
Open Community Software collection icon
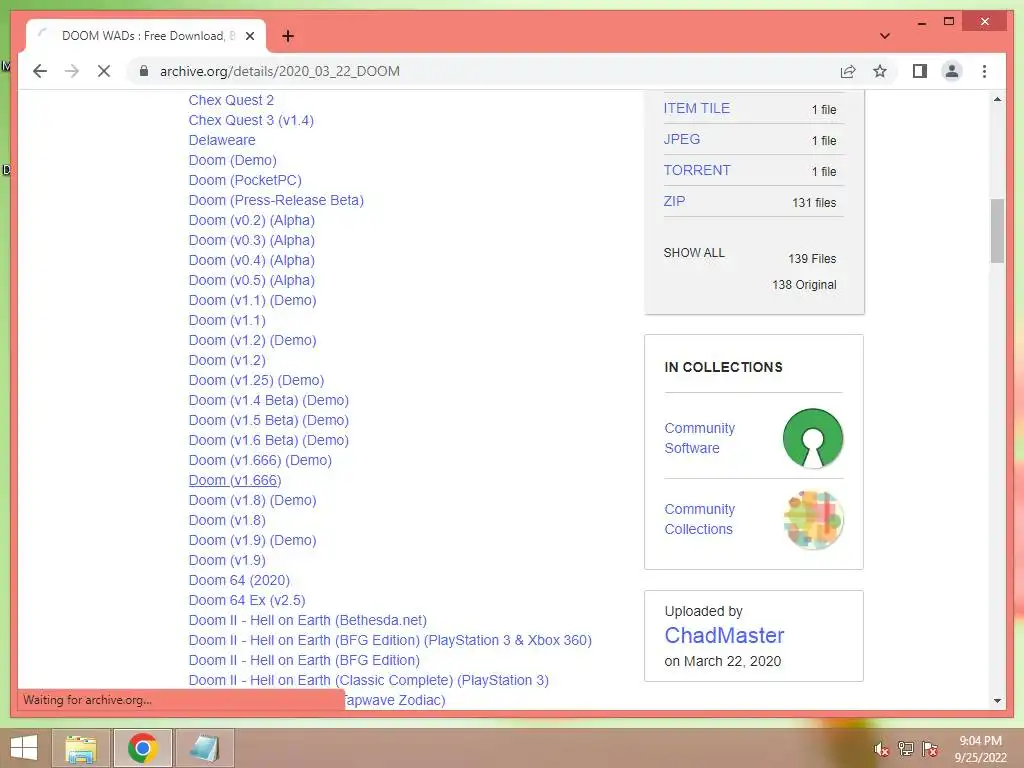tap(812, 438)
